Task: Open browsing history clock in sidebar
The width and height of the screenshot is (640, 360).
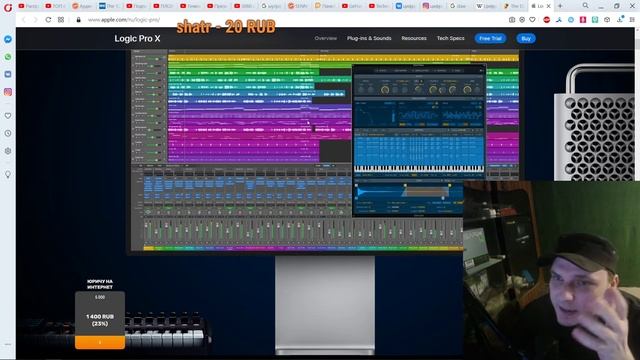Action: (8, 133)
